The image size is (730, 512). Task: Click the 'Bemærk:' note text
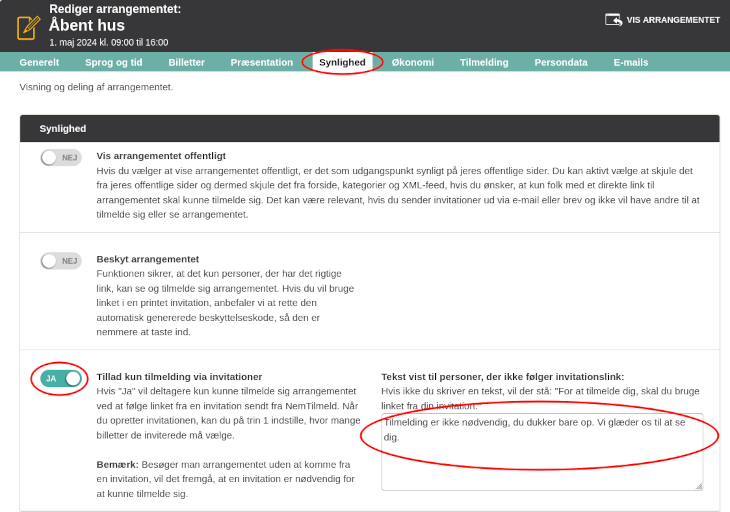117,465
